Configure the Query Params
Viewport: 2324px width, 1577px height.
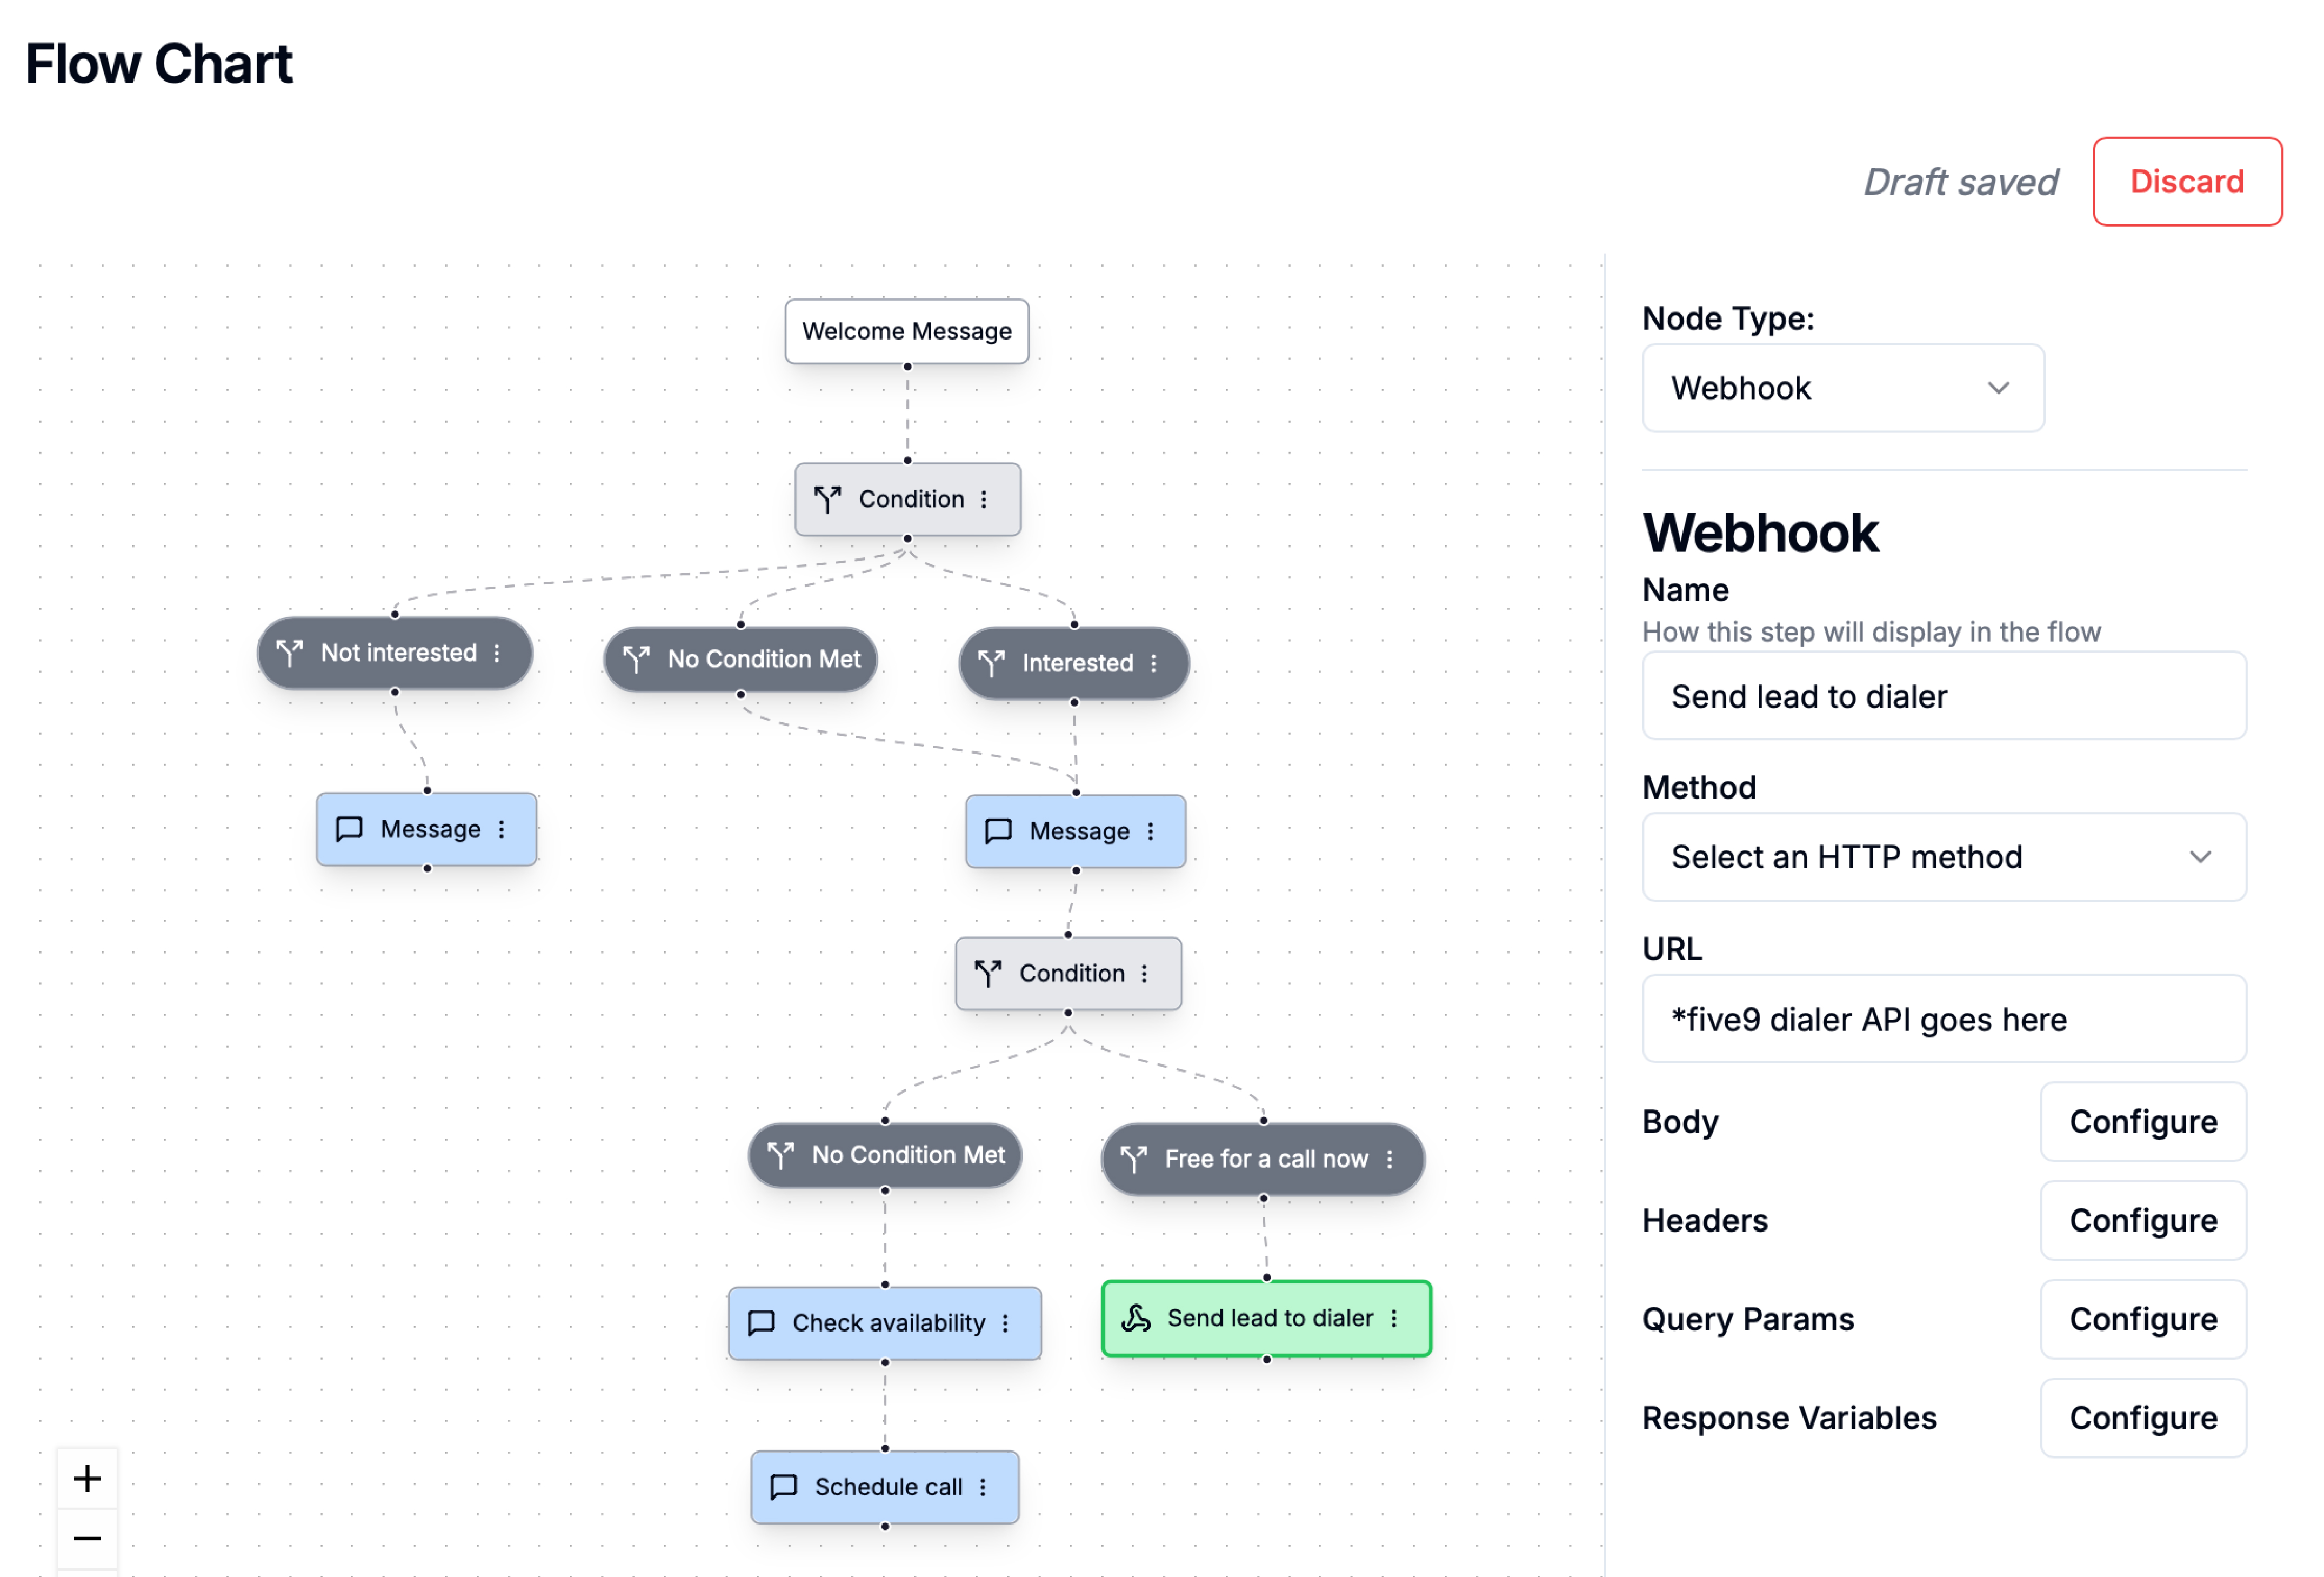[2142, 1318]
